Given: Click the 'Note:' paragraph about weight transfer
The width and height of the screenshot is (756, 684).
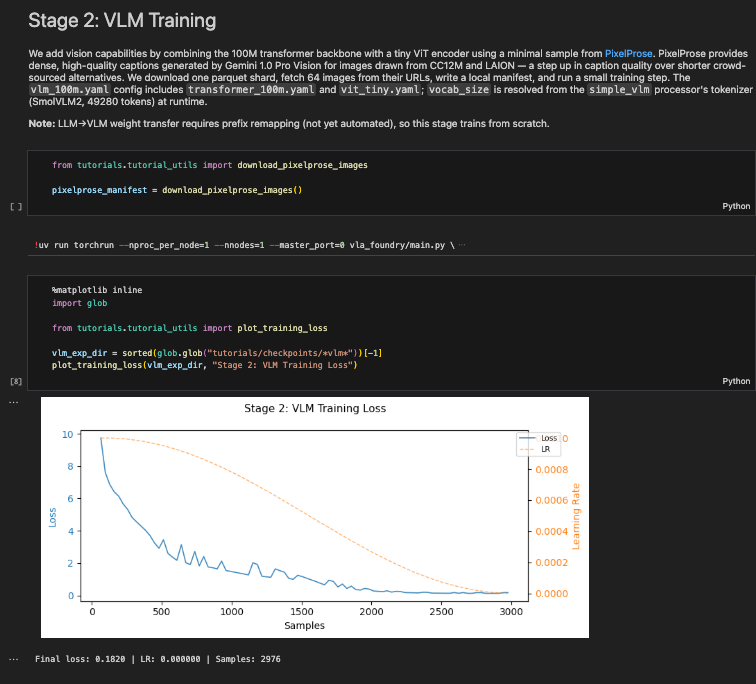Looking at the screenshot, I should [289, 123].
